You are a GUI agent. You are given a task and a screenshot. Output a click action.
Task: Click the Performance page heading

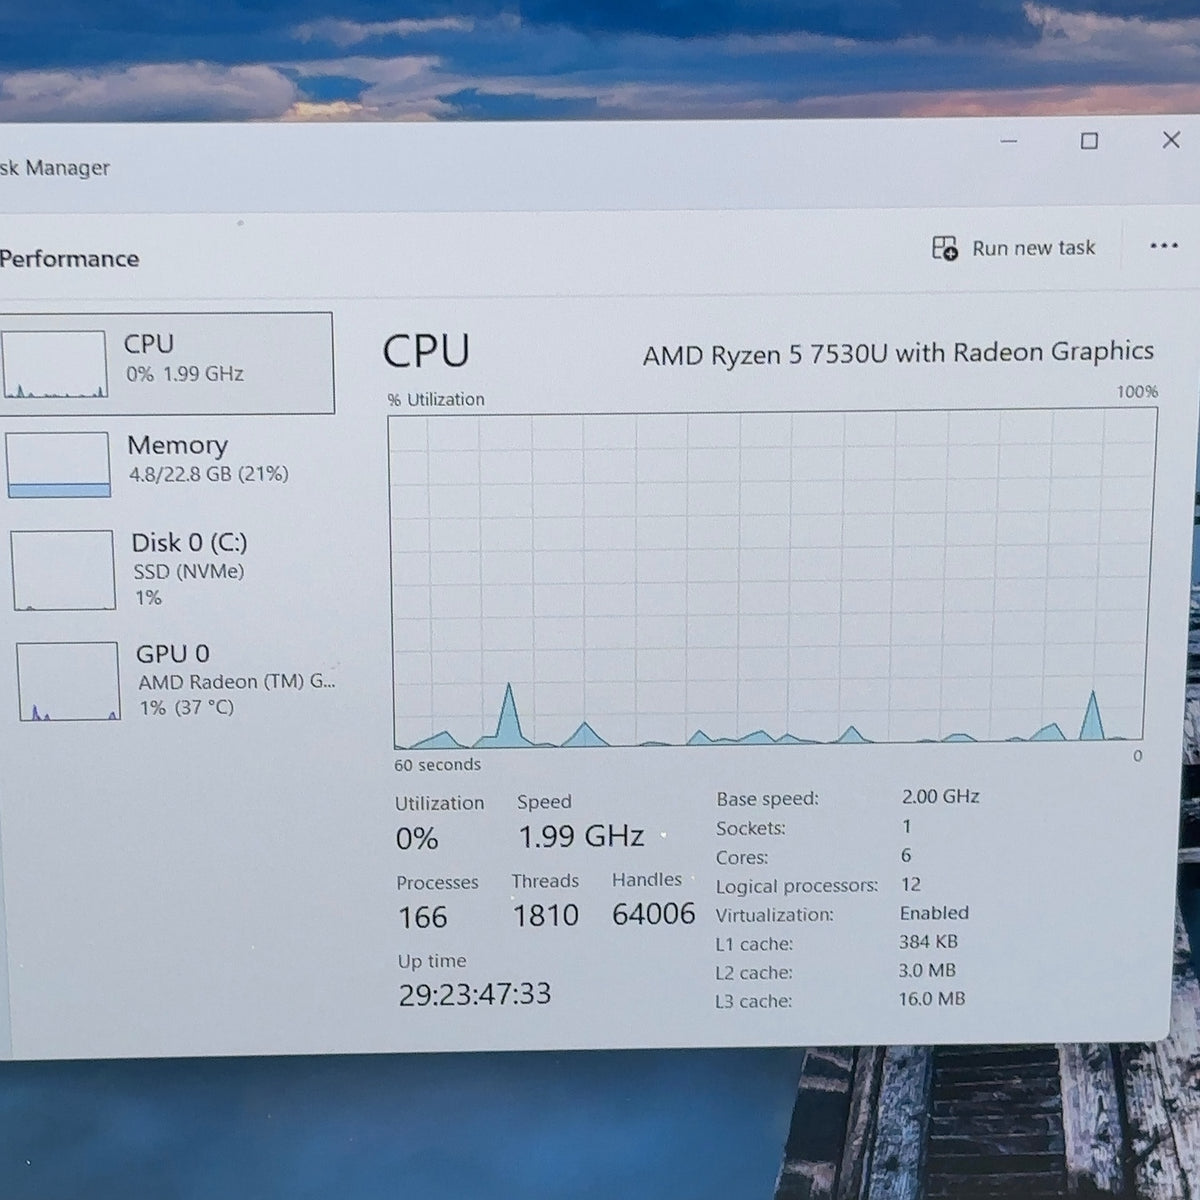[69, 259]
